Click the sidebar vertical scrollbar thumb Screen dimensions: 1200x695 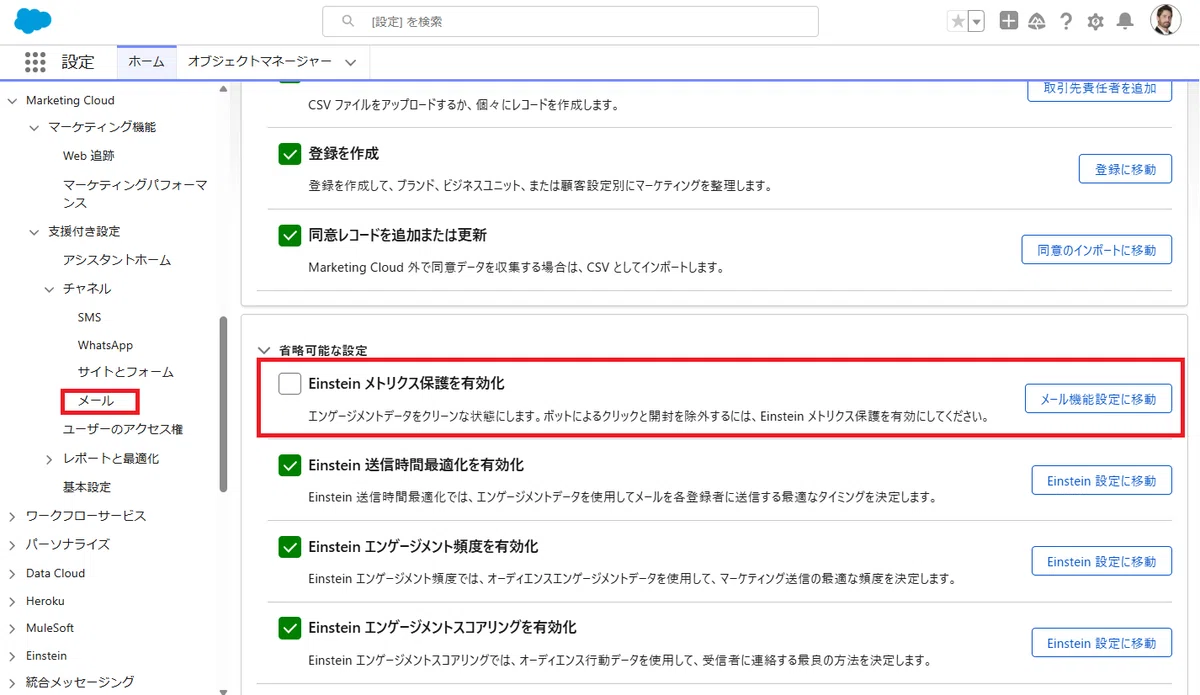point(224,404)
